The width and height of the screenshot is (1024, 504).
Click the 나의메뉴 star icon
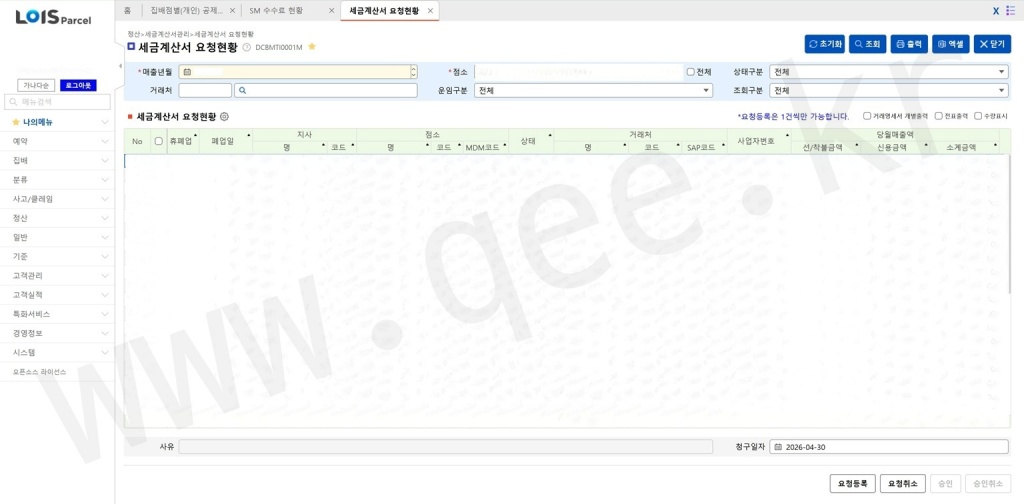tap(16, 122)
